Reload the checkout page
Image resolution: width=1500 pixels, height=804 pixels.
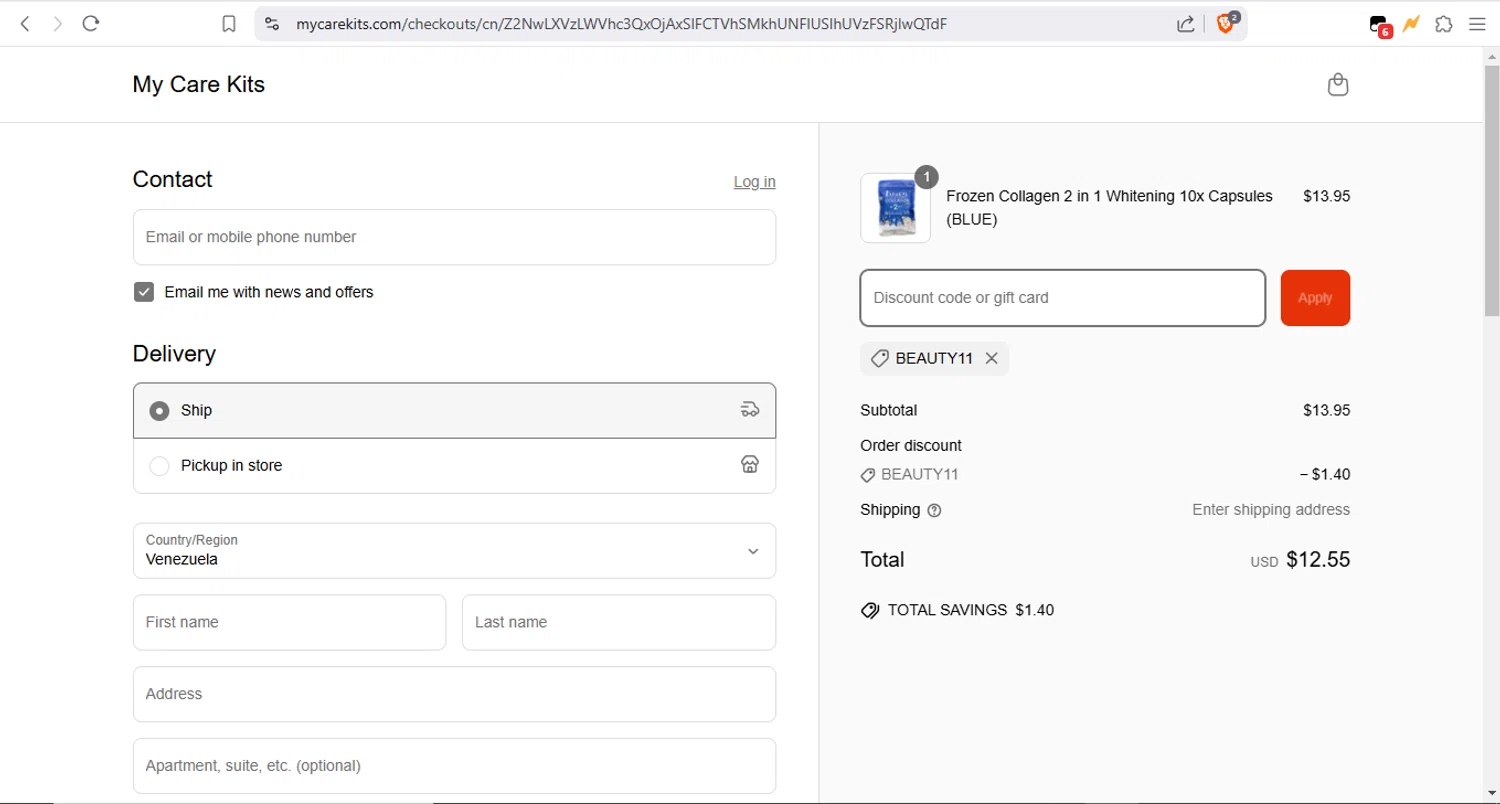(x=91, y=24)
